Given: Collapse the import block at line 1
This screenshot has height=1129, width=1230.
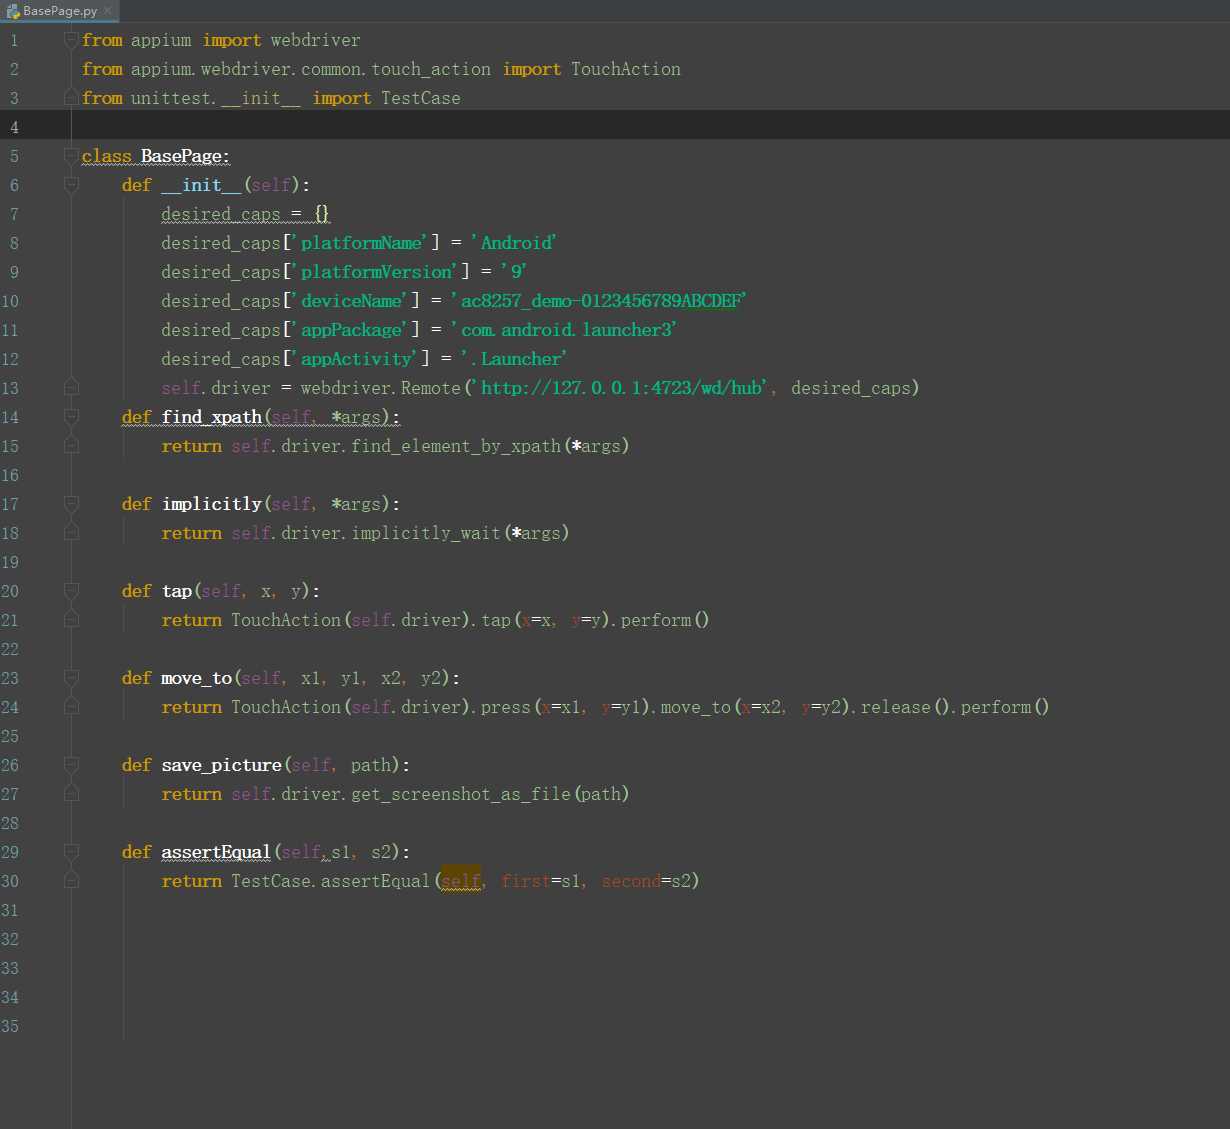Looking at the screenshot, I should [71, 40].
